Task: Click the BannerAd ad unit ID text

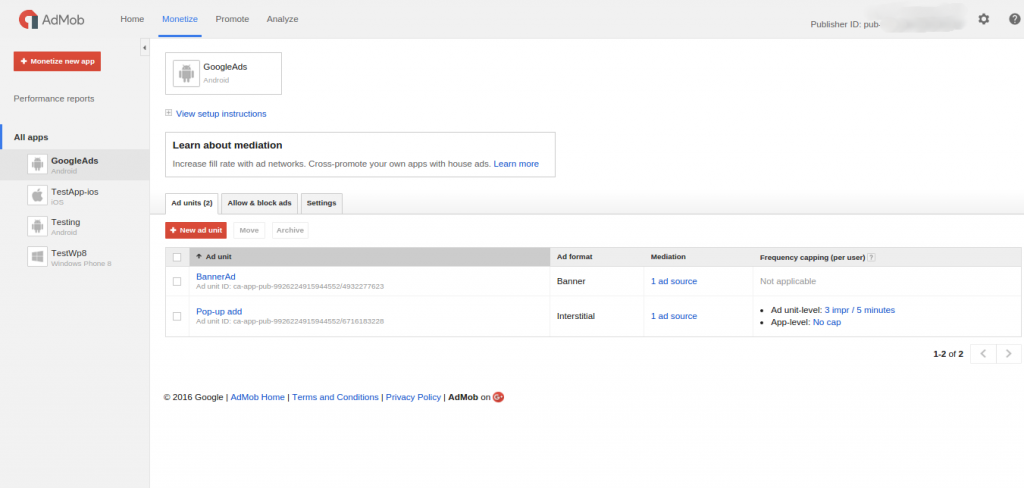Action: tap(290, 286)
